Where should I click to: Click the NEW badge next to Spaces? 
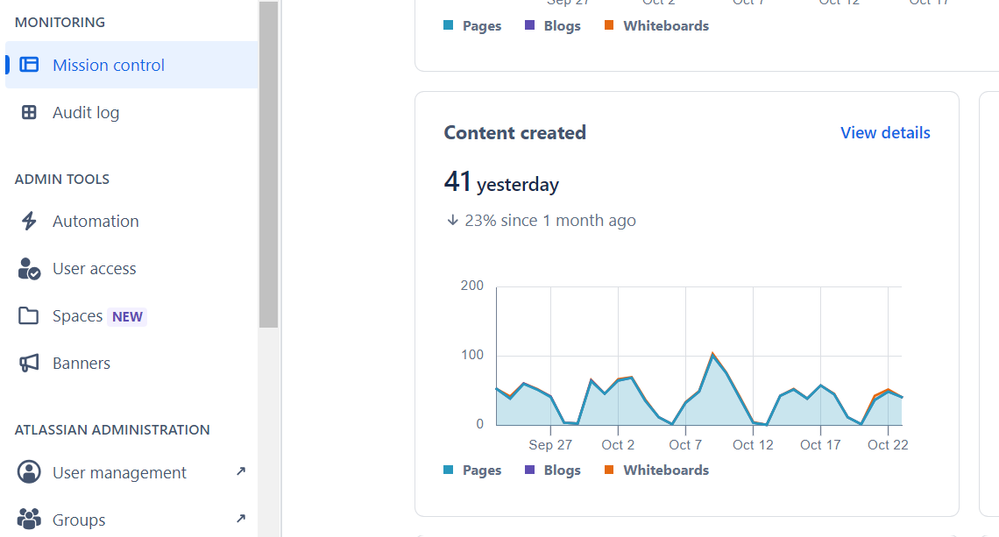point(127,317)
